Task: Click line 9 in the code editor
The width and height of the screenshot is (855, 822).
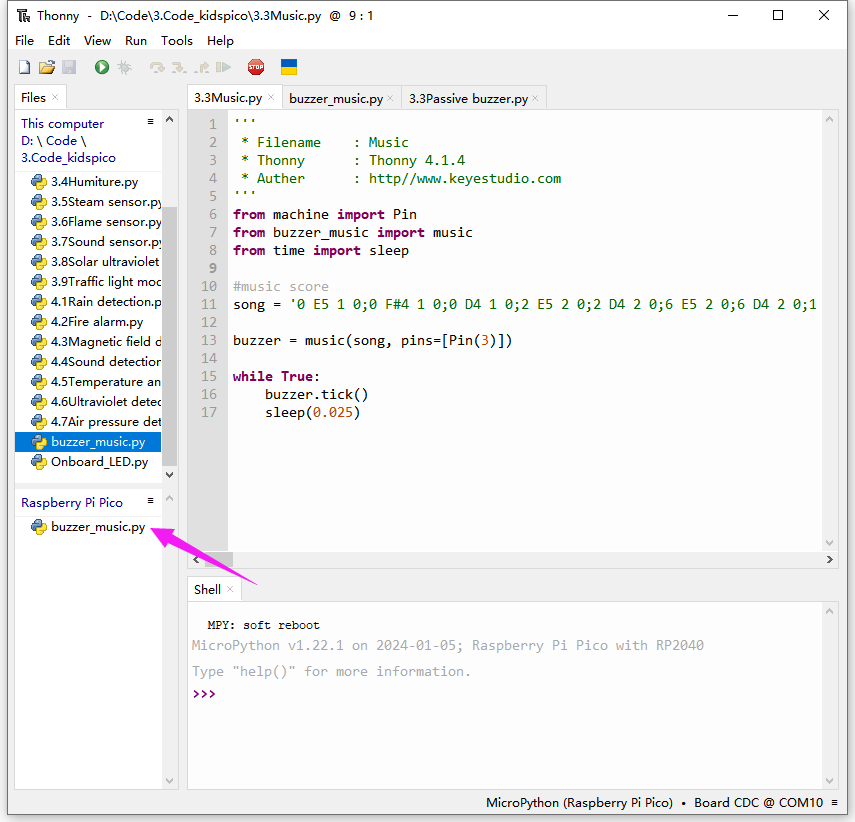Action: pyautogui.click(x=523, y=268)
